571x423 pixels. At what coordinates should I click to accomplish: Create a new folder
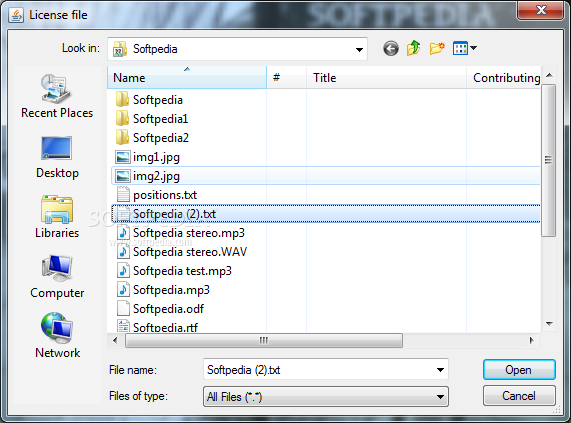[x=437, y=48]
